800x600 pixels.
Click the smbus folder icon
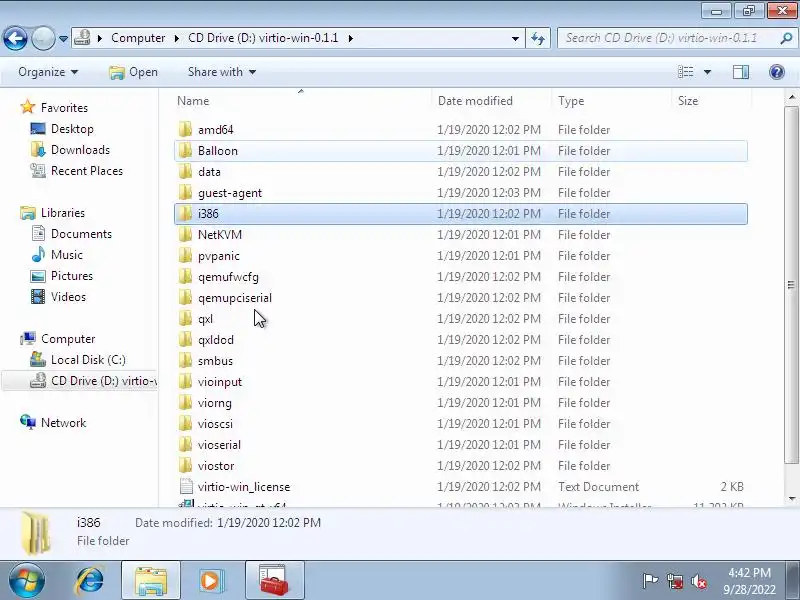[x=186, y=360]
